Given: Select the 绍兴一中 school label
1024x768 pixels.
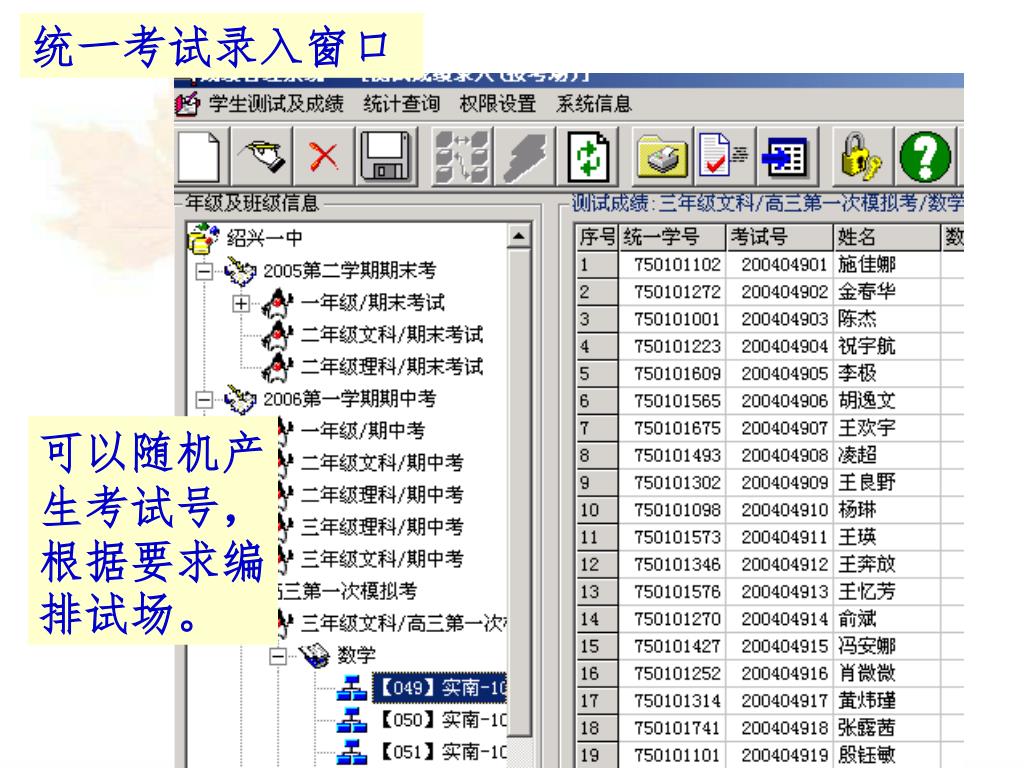Looking at the screenshot, I should (x=264, y=238).
